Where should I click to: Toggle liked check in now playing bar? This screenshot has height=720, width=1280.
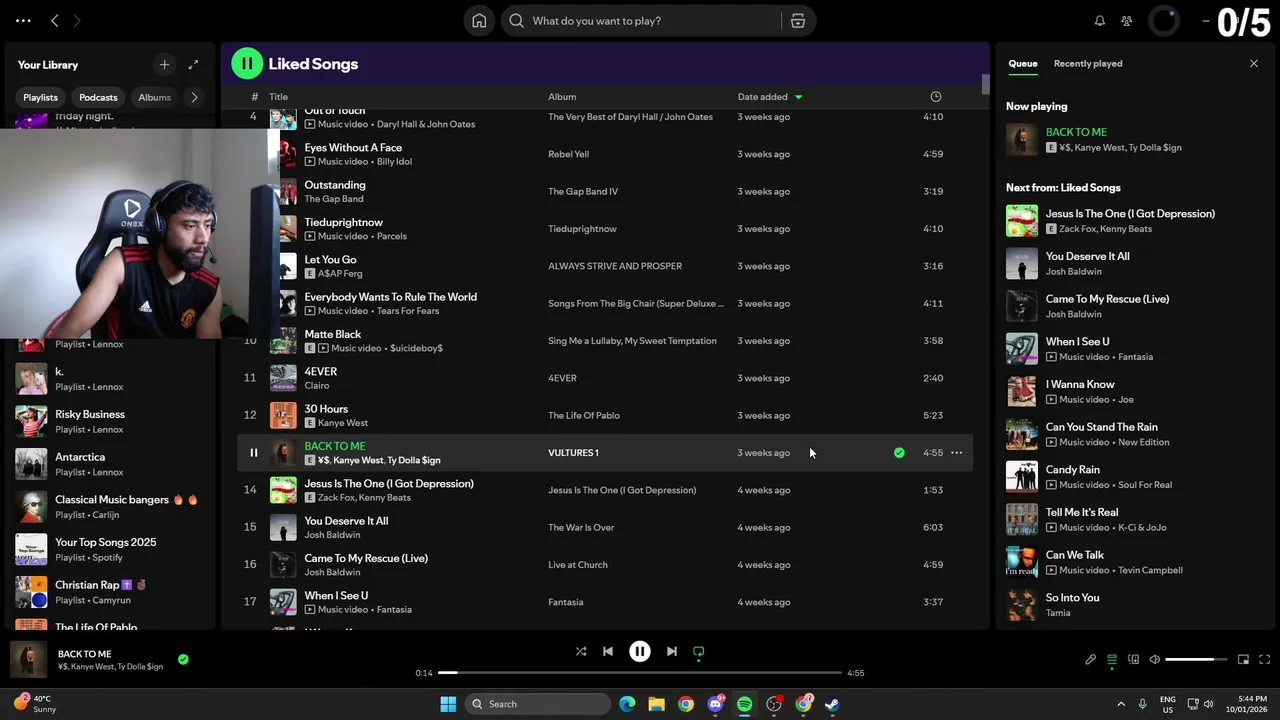tap(183, 660)
